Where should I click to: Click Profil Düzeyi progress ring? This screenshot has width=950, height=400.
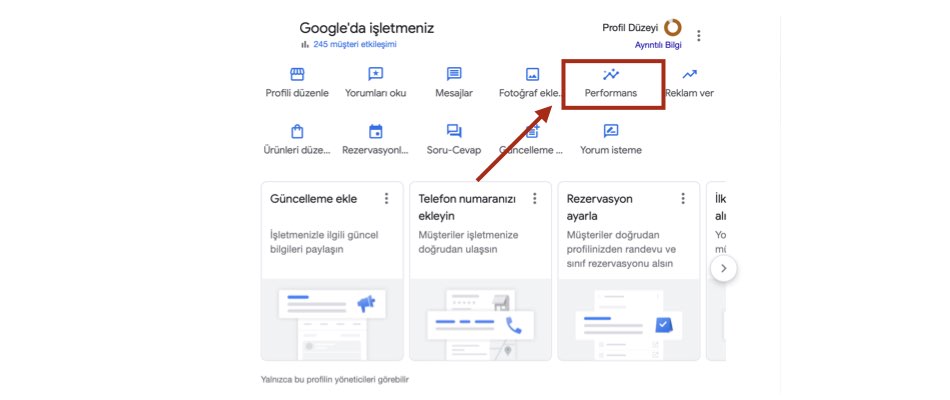(673, 28)
